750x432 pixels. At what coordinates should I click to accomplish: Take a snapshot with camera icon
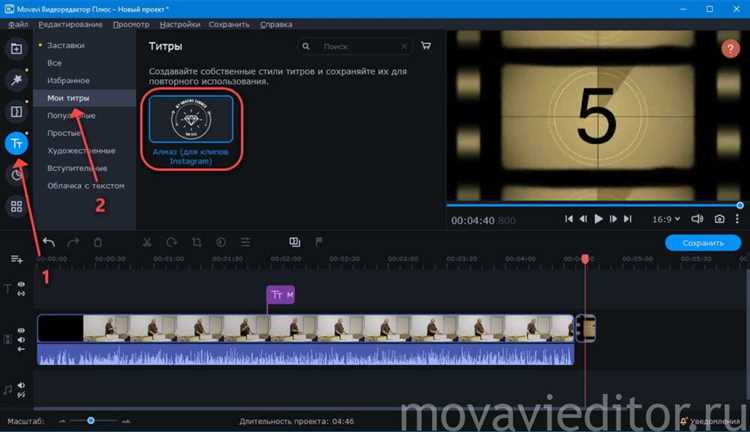(x=719, y=219)
